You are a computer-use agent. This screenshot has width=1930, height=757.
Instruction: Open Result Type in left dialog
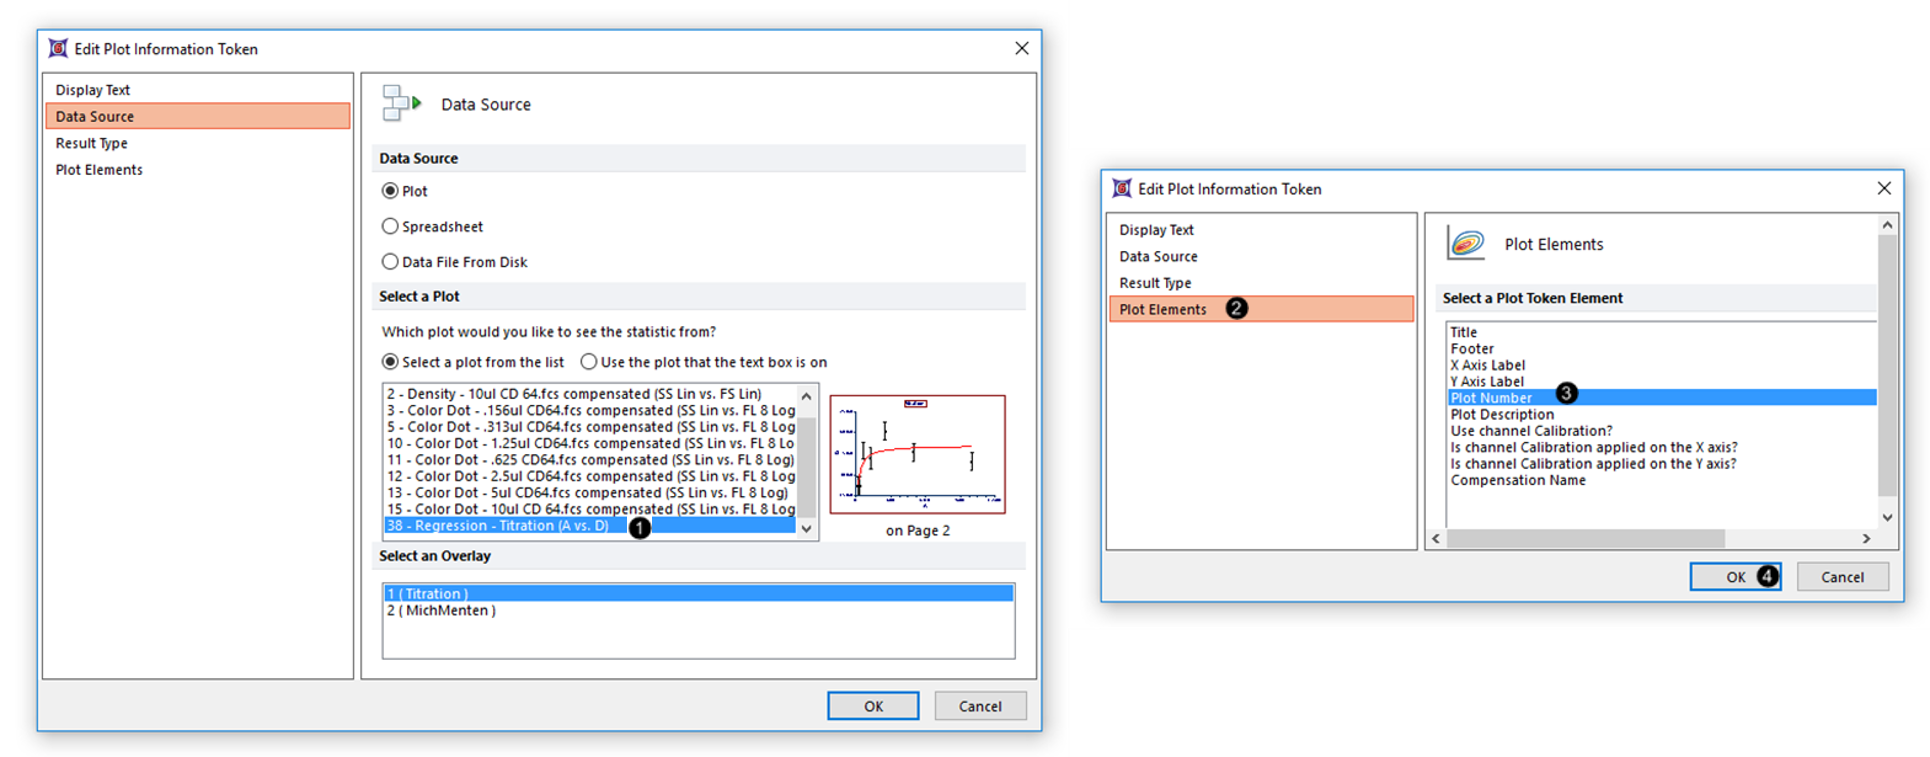tap(91, 143)
